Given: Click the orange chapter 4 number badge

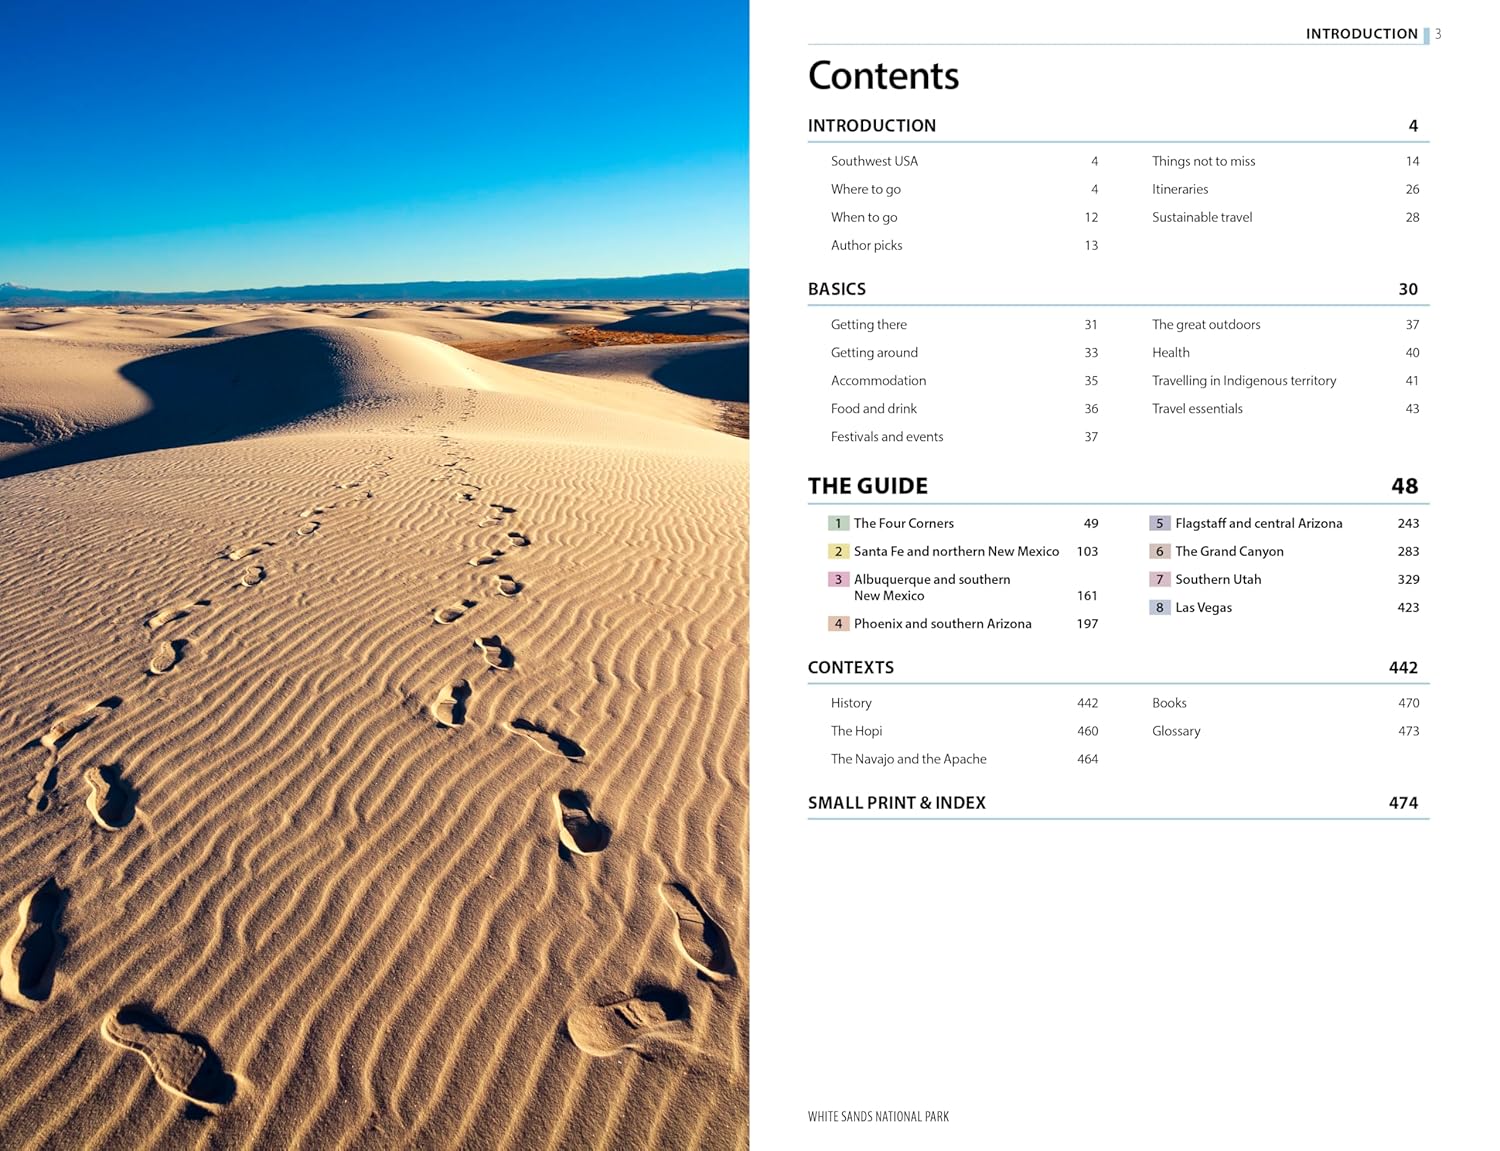Looking at the screenshot, I should click(x=838, y=623).
